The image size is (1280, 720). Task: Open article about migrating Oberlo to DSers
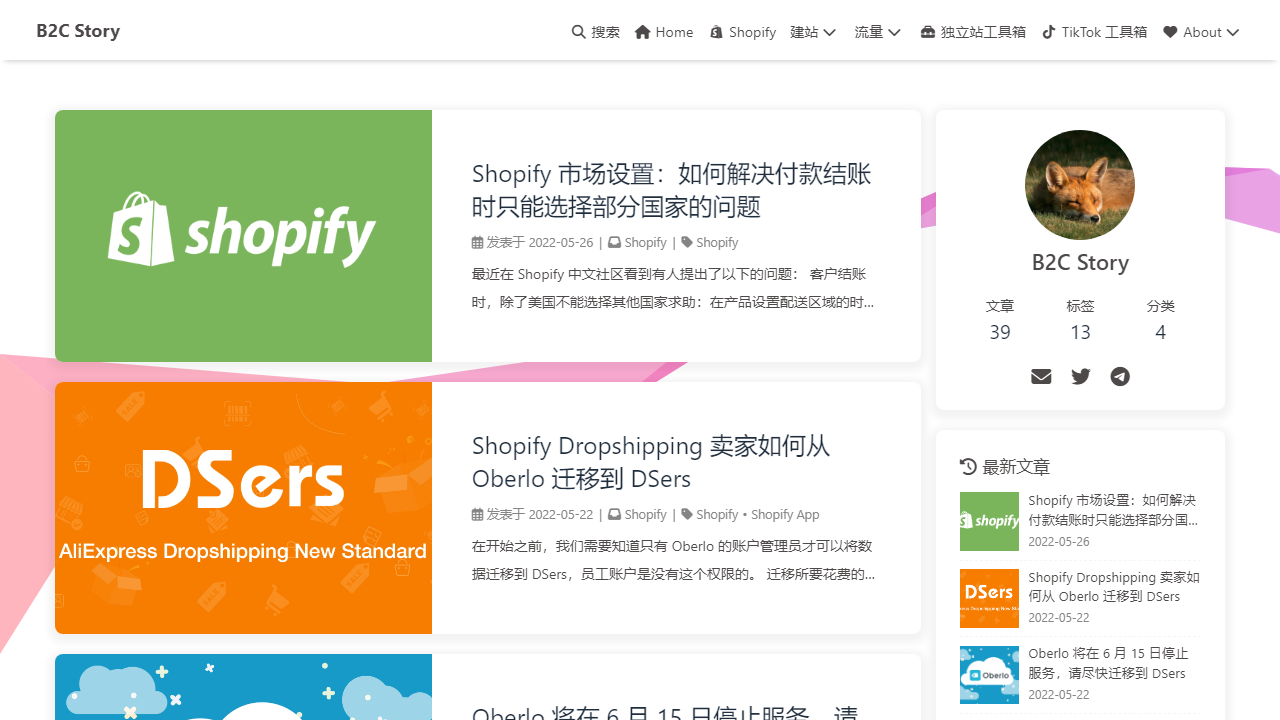coord(651,462)
